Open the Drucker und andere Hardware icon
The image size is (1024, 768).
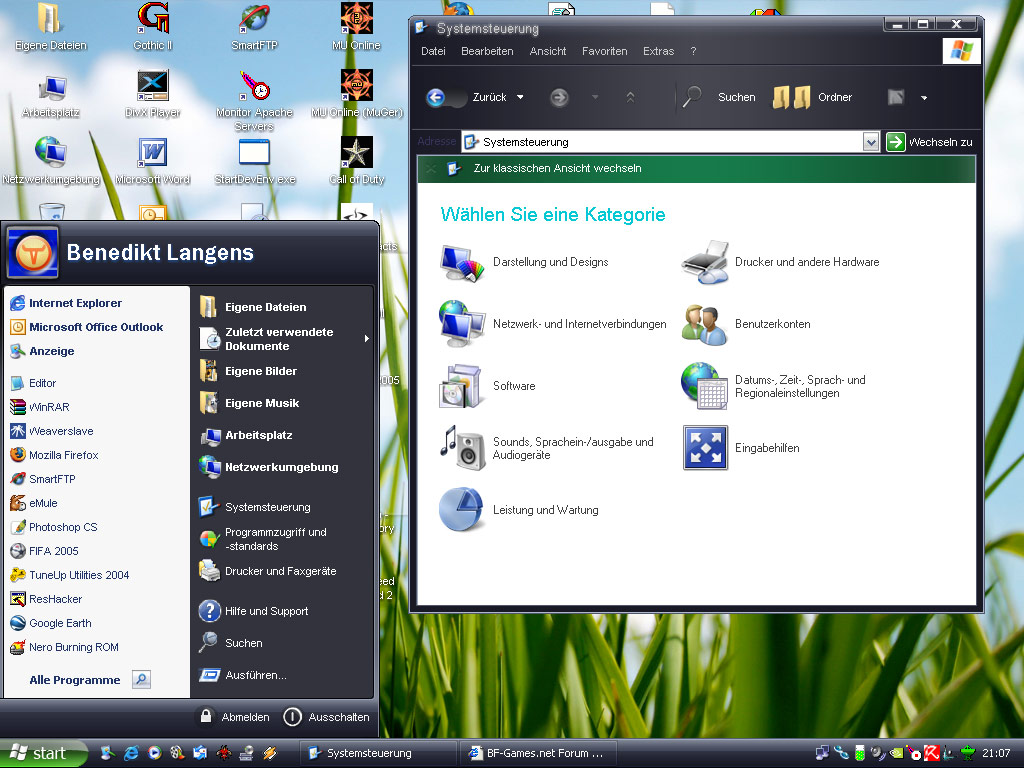point(705,262)
